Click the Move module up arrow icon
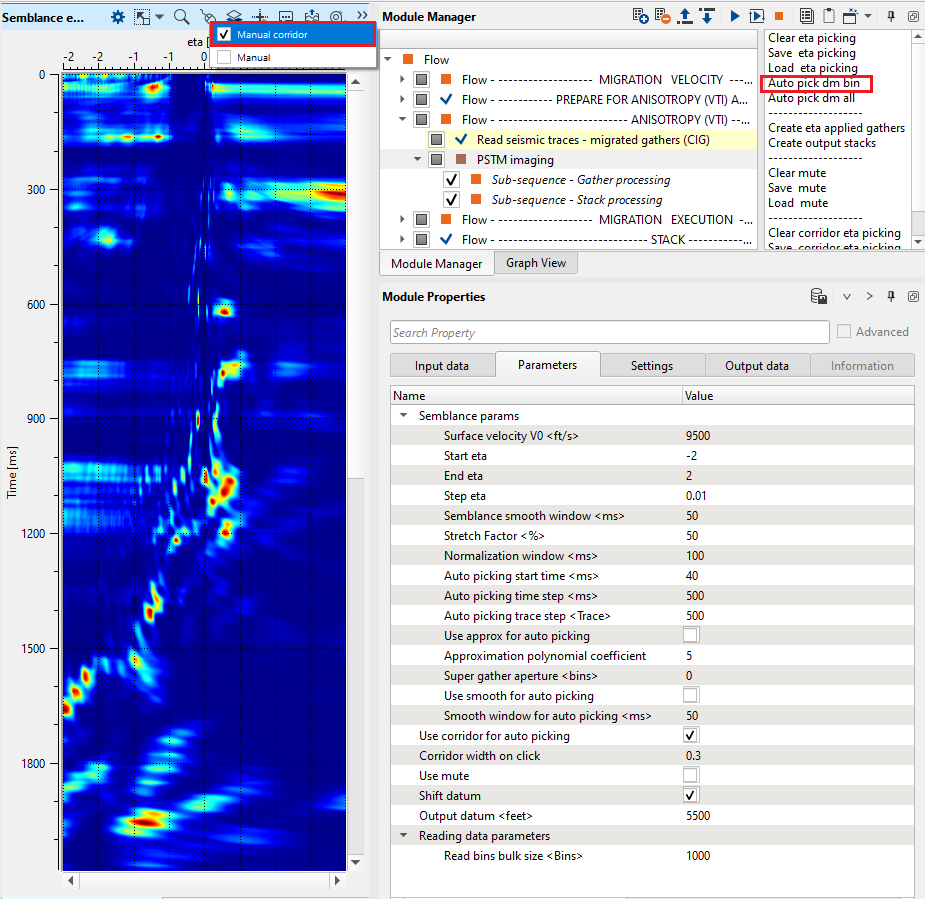Image resolution: width=928 pixels, height=899 pixels. (685, 16)
